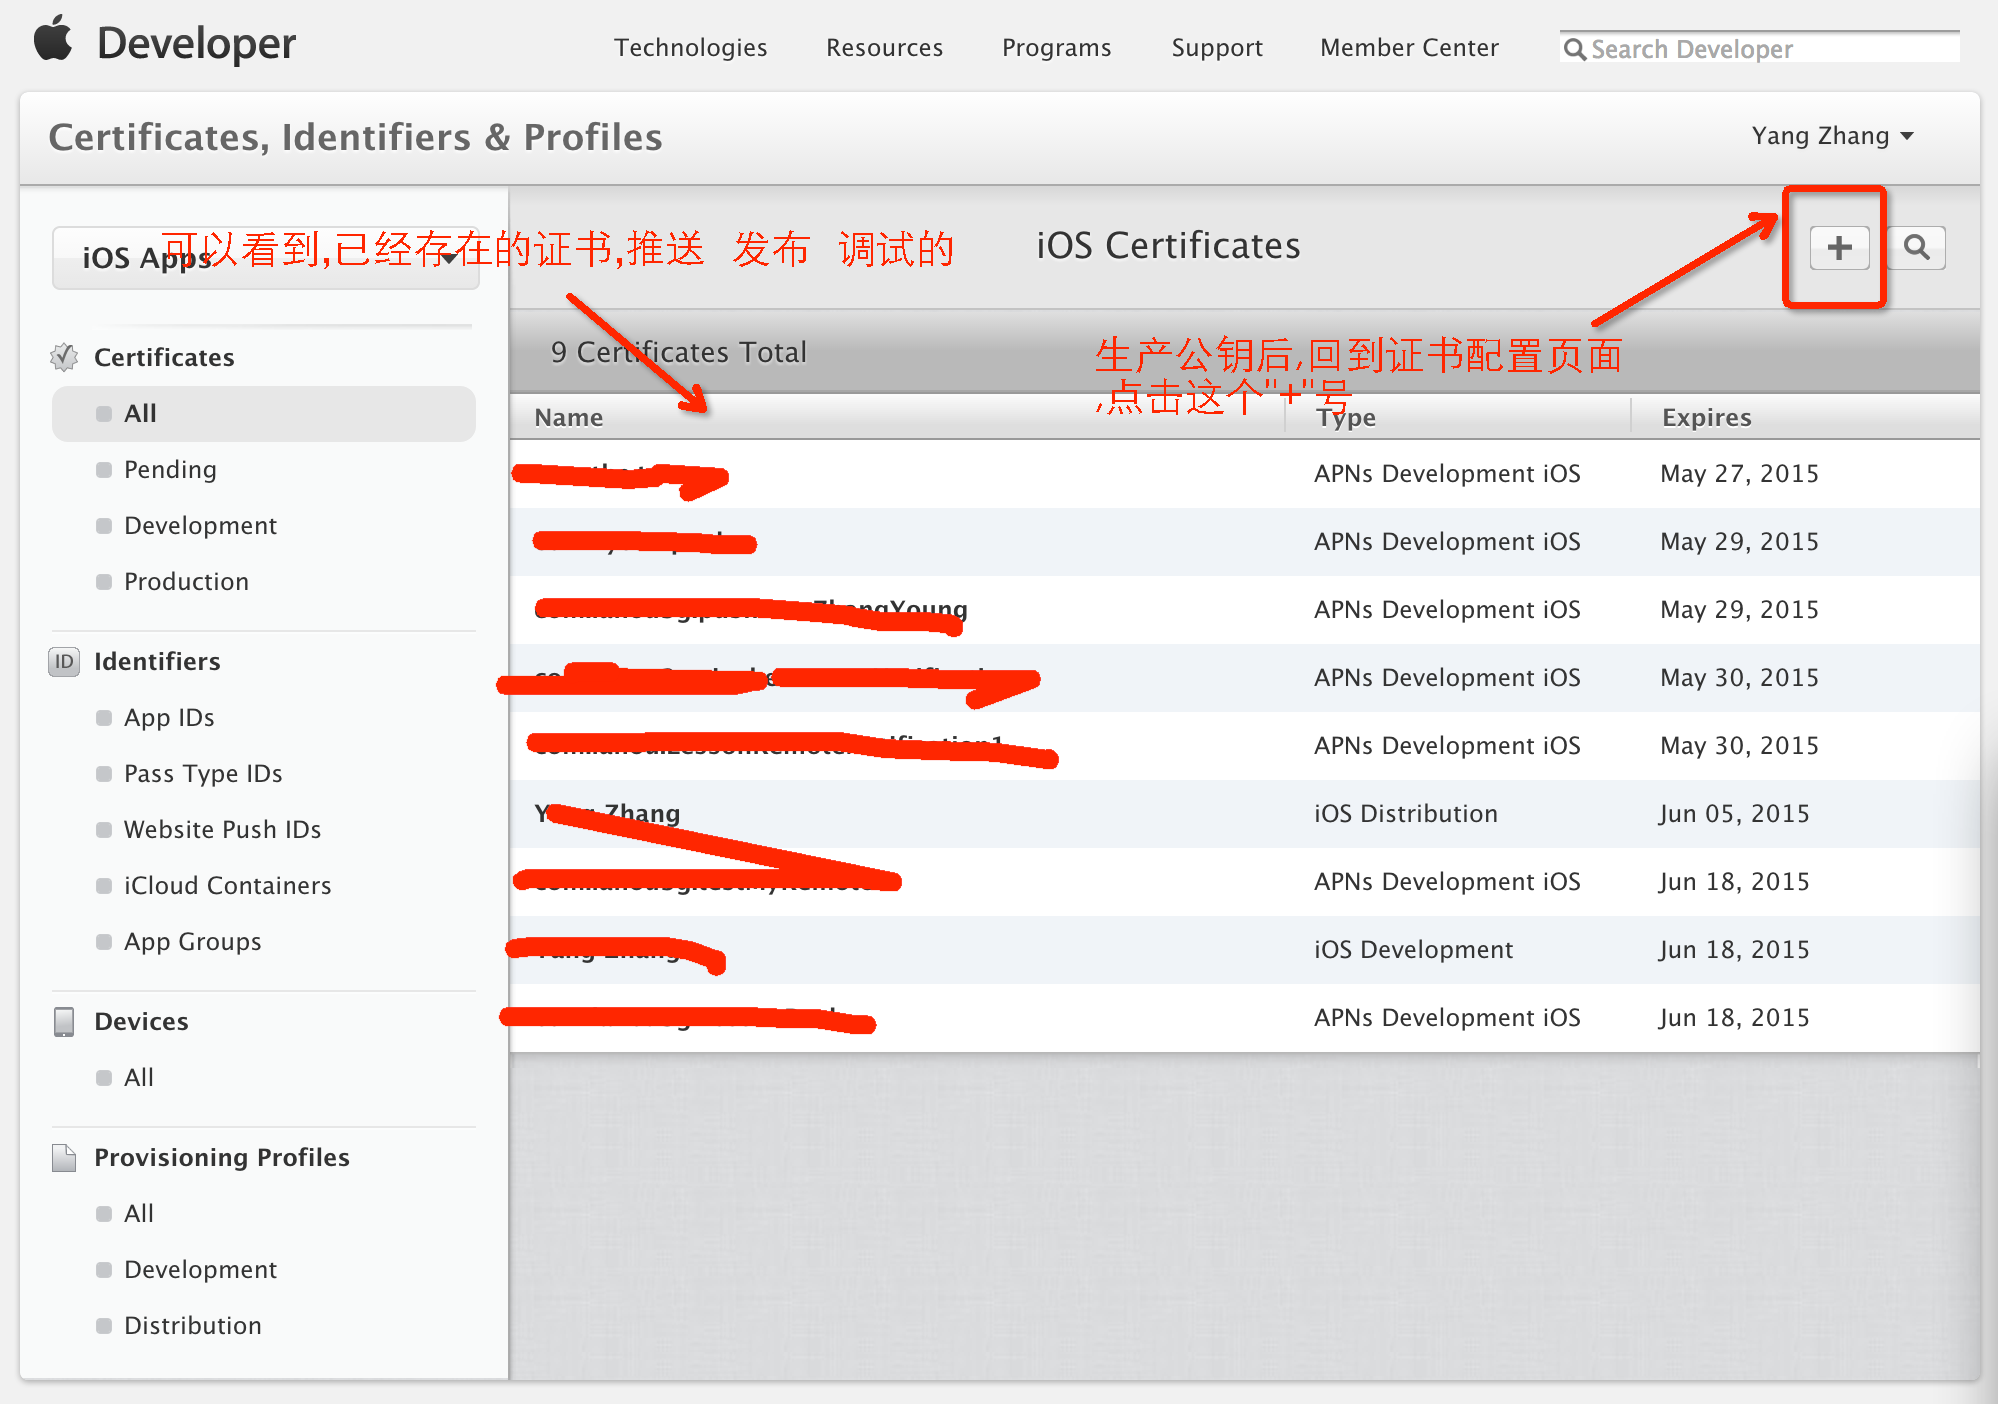
Task: Click the iOS Certificates title
Action: pyautogui.click(x=1168, y=245)
